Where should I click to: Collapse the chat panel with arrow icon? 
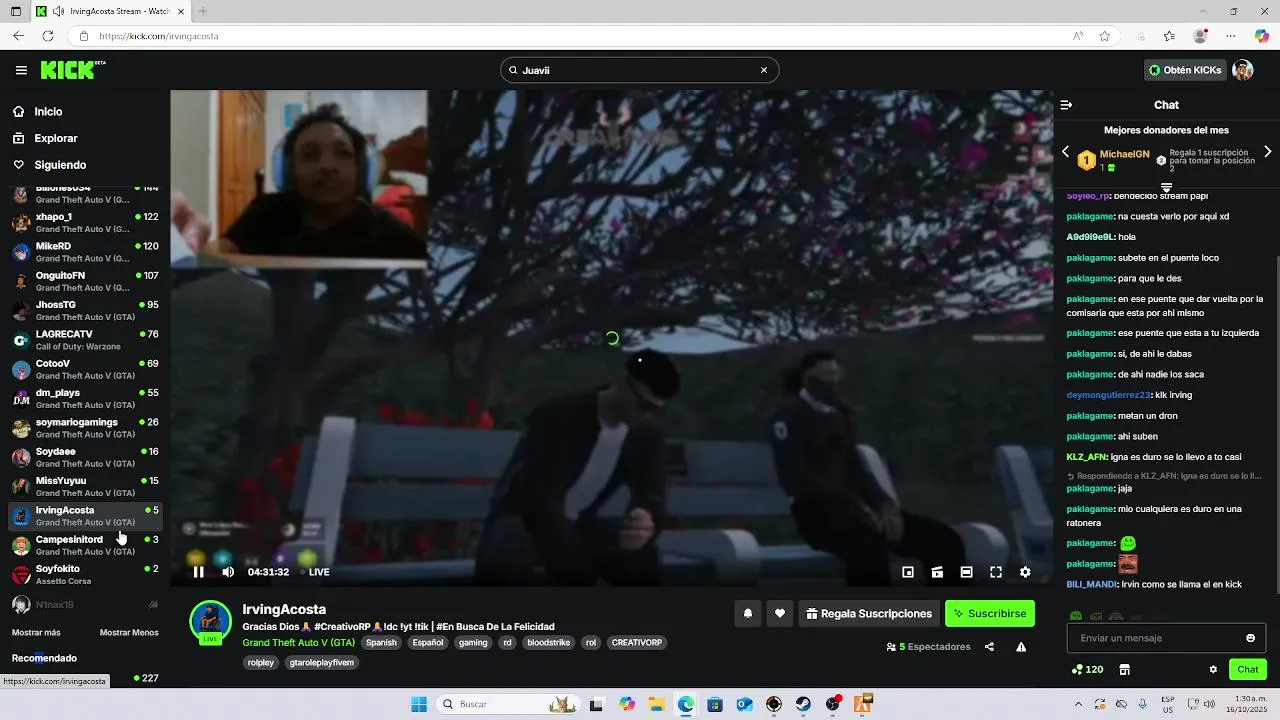(1066, 105)
